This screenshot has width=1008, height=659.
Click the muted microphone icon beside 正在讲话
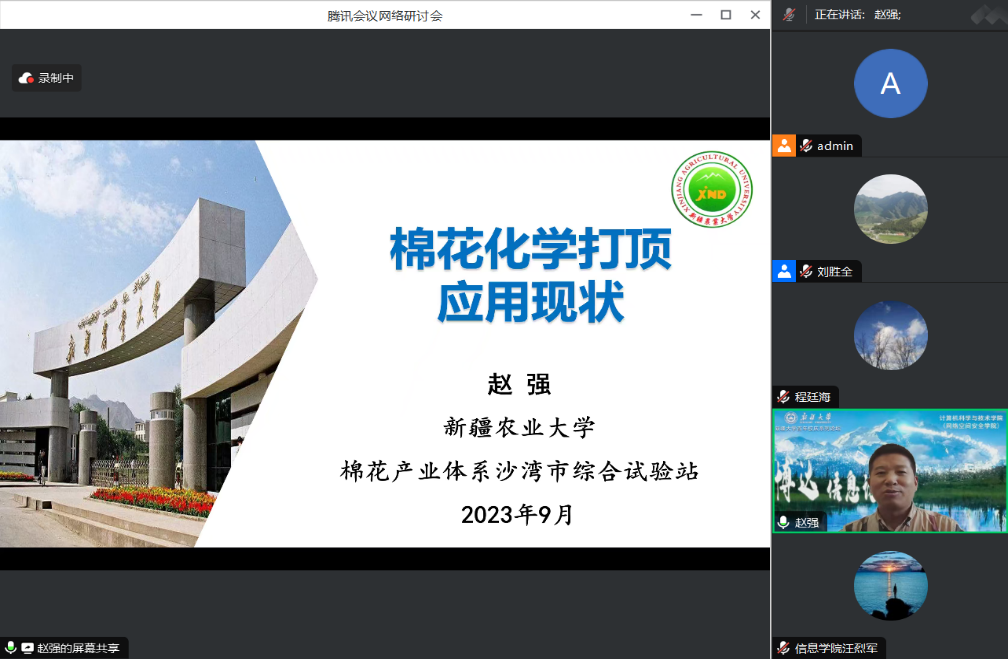(789, 14)
